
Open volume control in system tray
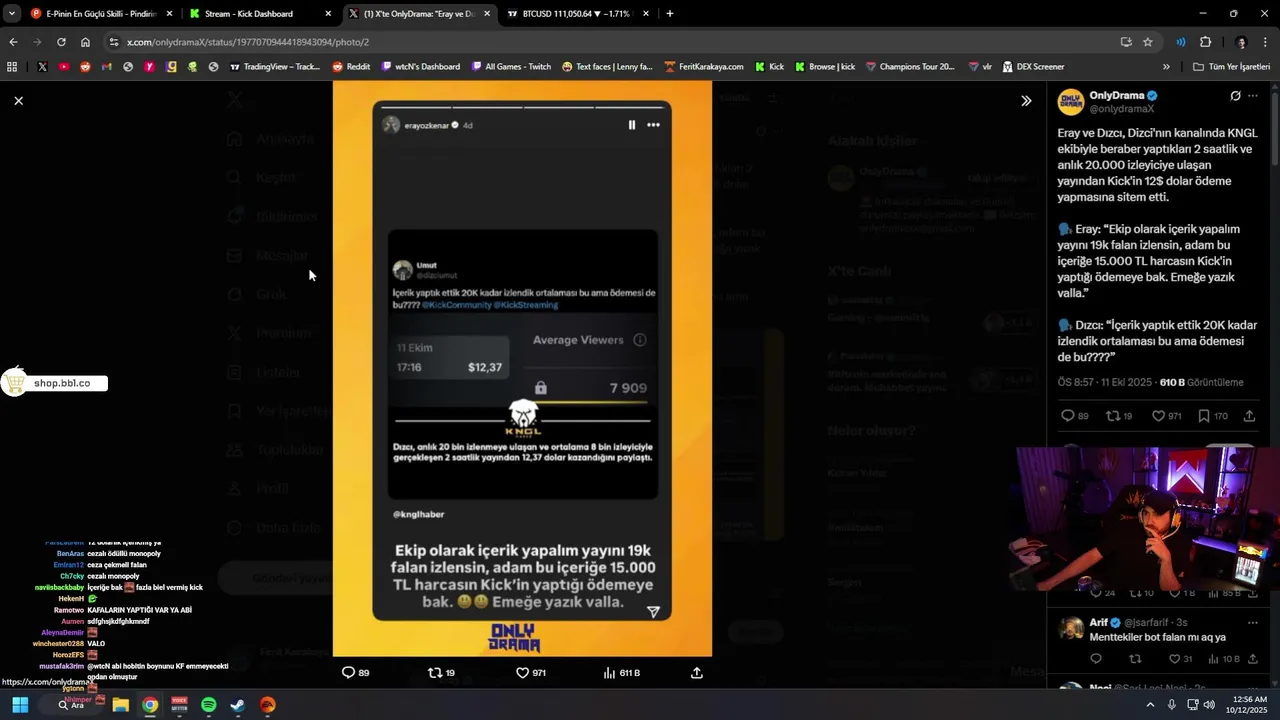[x=1209, y=705]
